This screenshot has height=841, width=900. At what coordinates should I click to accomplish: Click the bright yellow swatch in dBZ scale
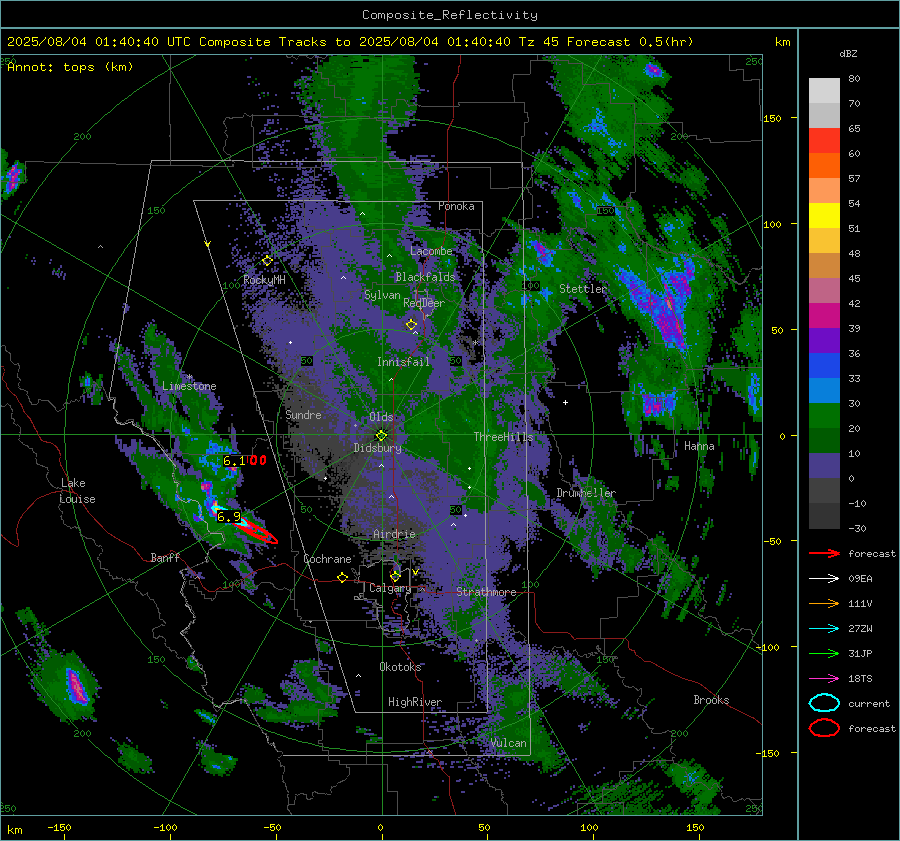click(824, 216)
